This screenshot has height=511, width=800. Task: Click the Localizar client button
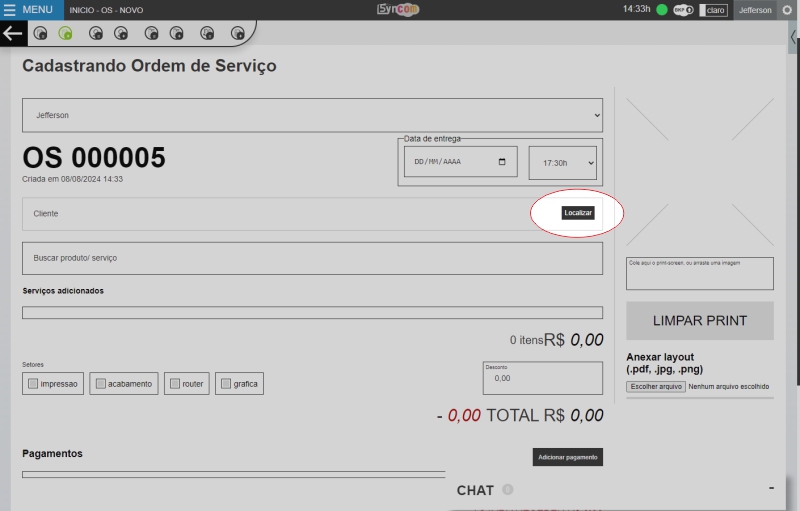pyautogui.click(x=578, y=213)
